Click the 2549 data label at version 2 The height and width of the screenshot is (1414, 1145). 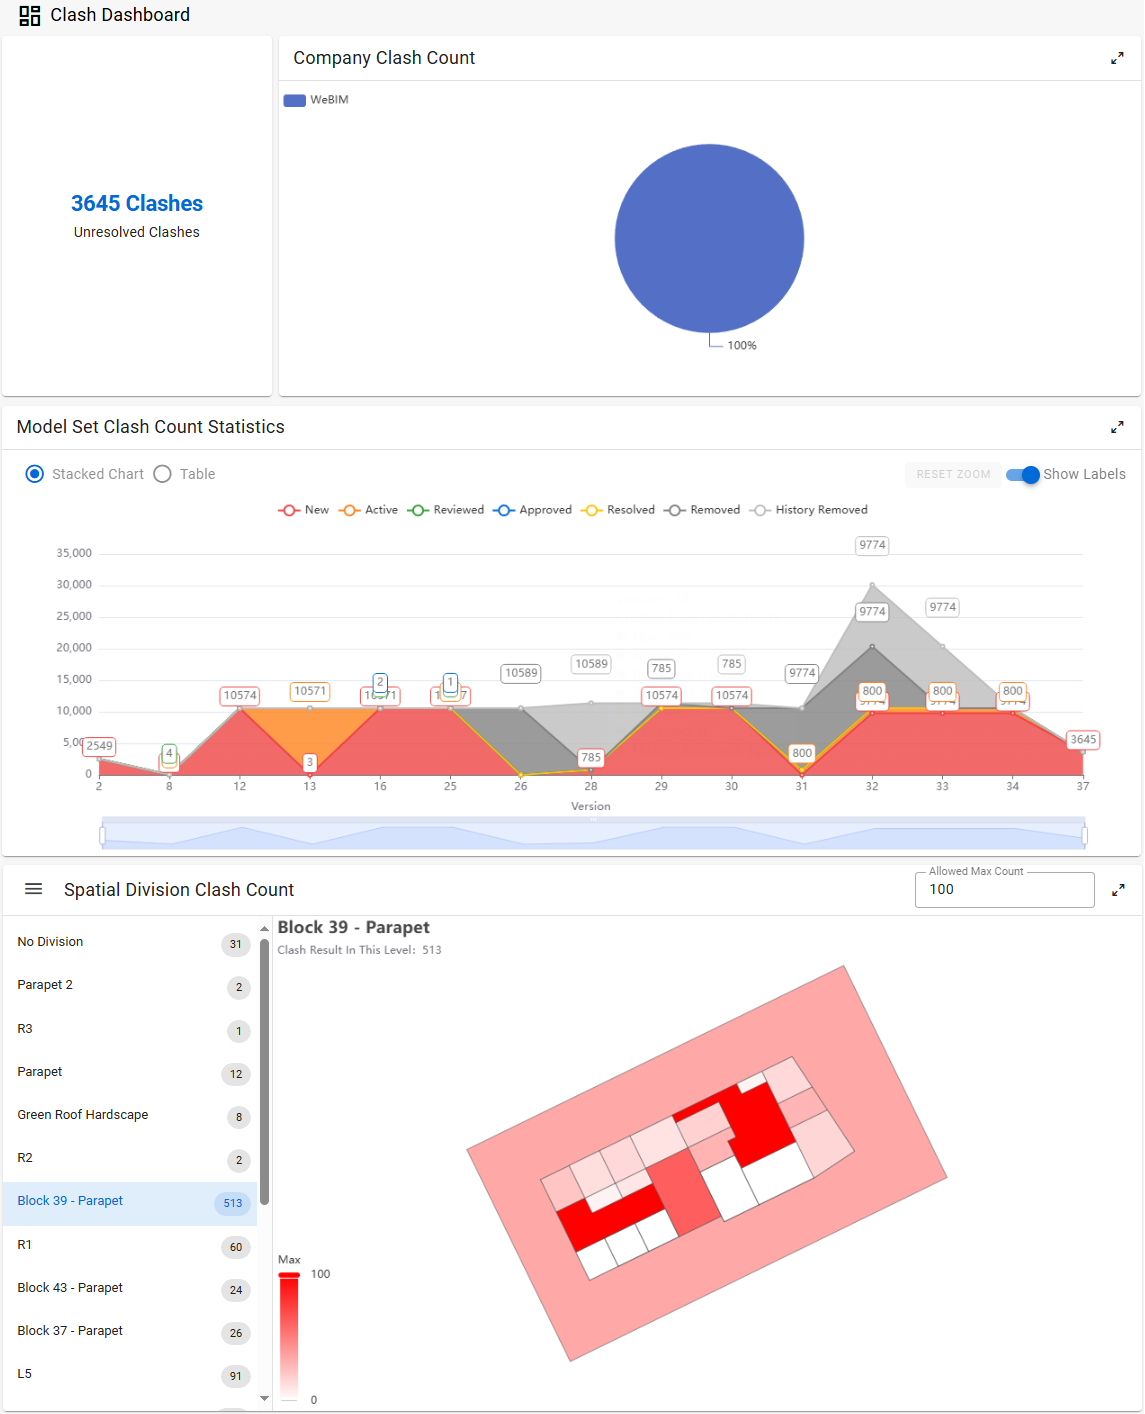coord(99,746)
